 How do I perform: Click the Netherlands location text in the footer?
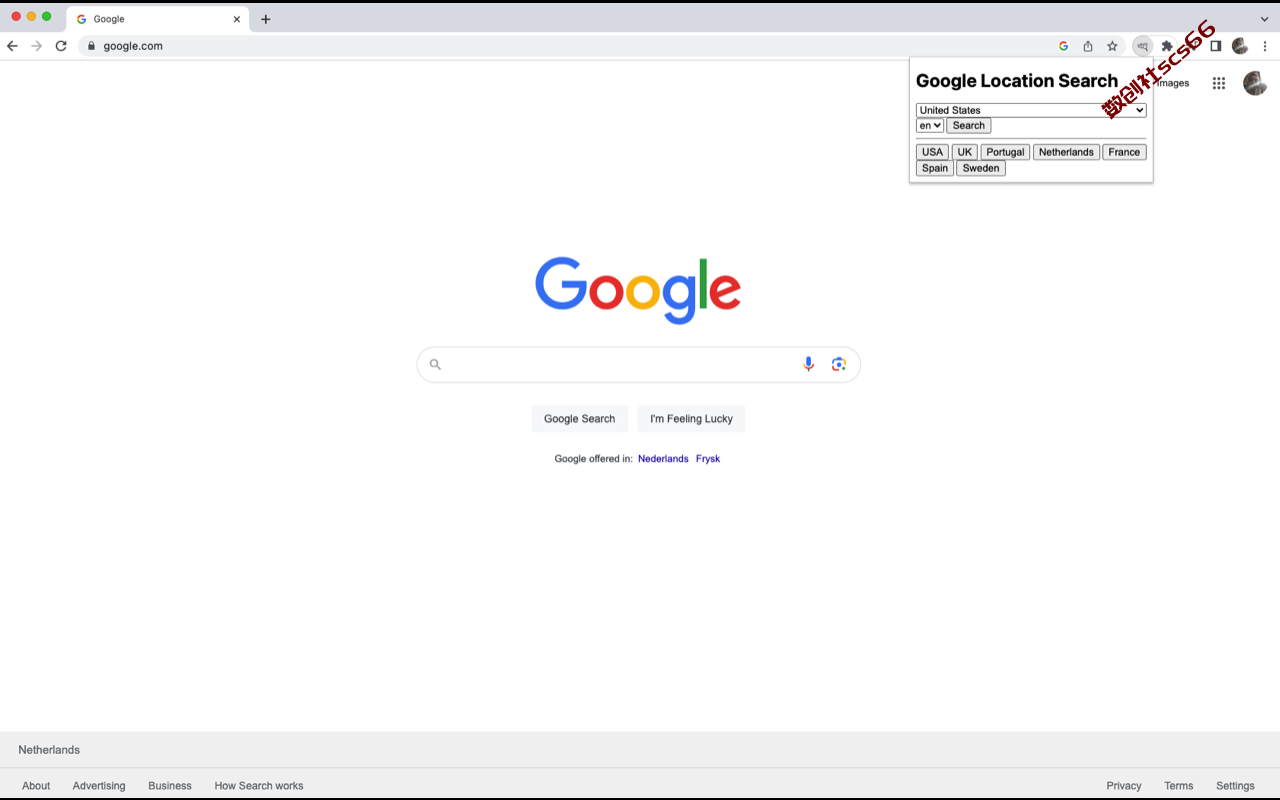[x=49, y=750]
